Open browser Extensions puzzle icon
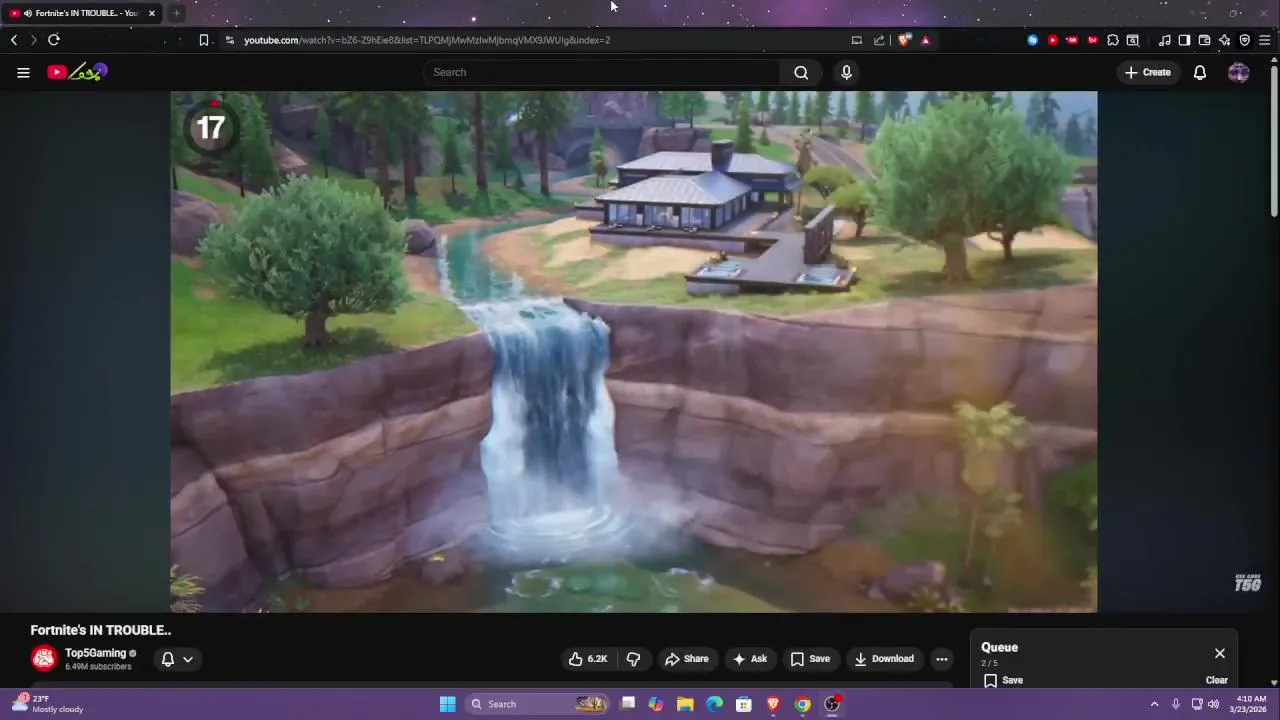The width and height of the screenshot is (1280, 720). [x=1113, y=40]
